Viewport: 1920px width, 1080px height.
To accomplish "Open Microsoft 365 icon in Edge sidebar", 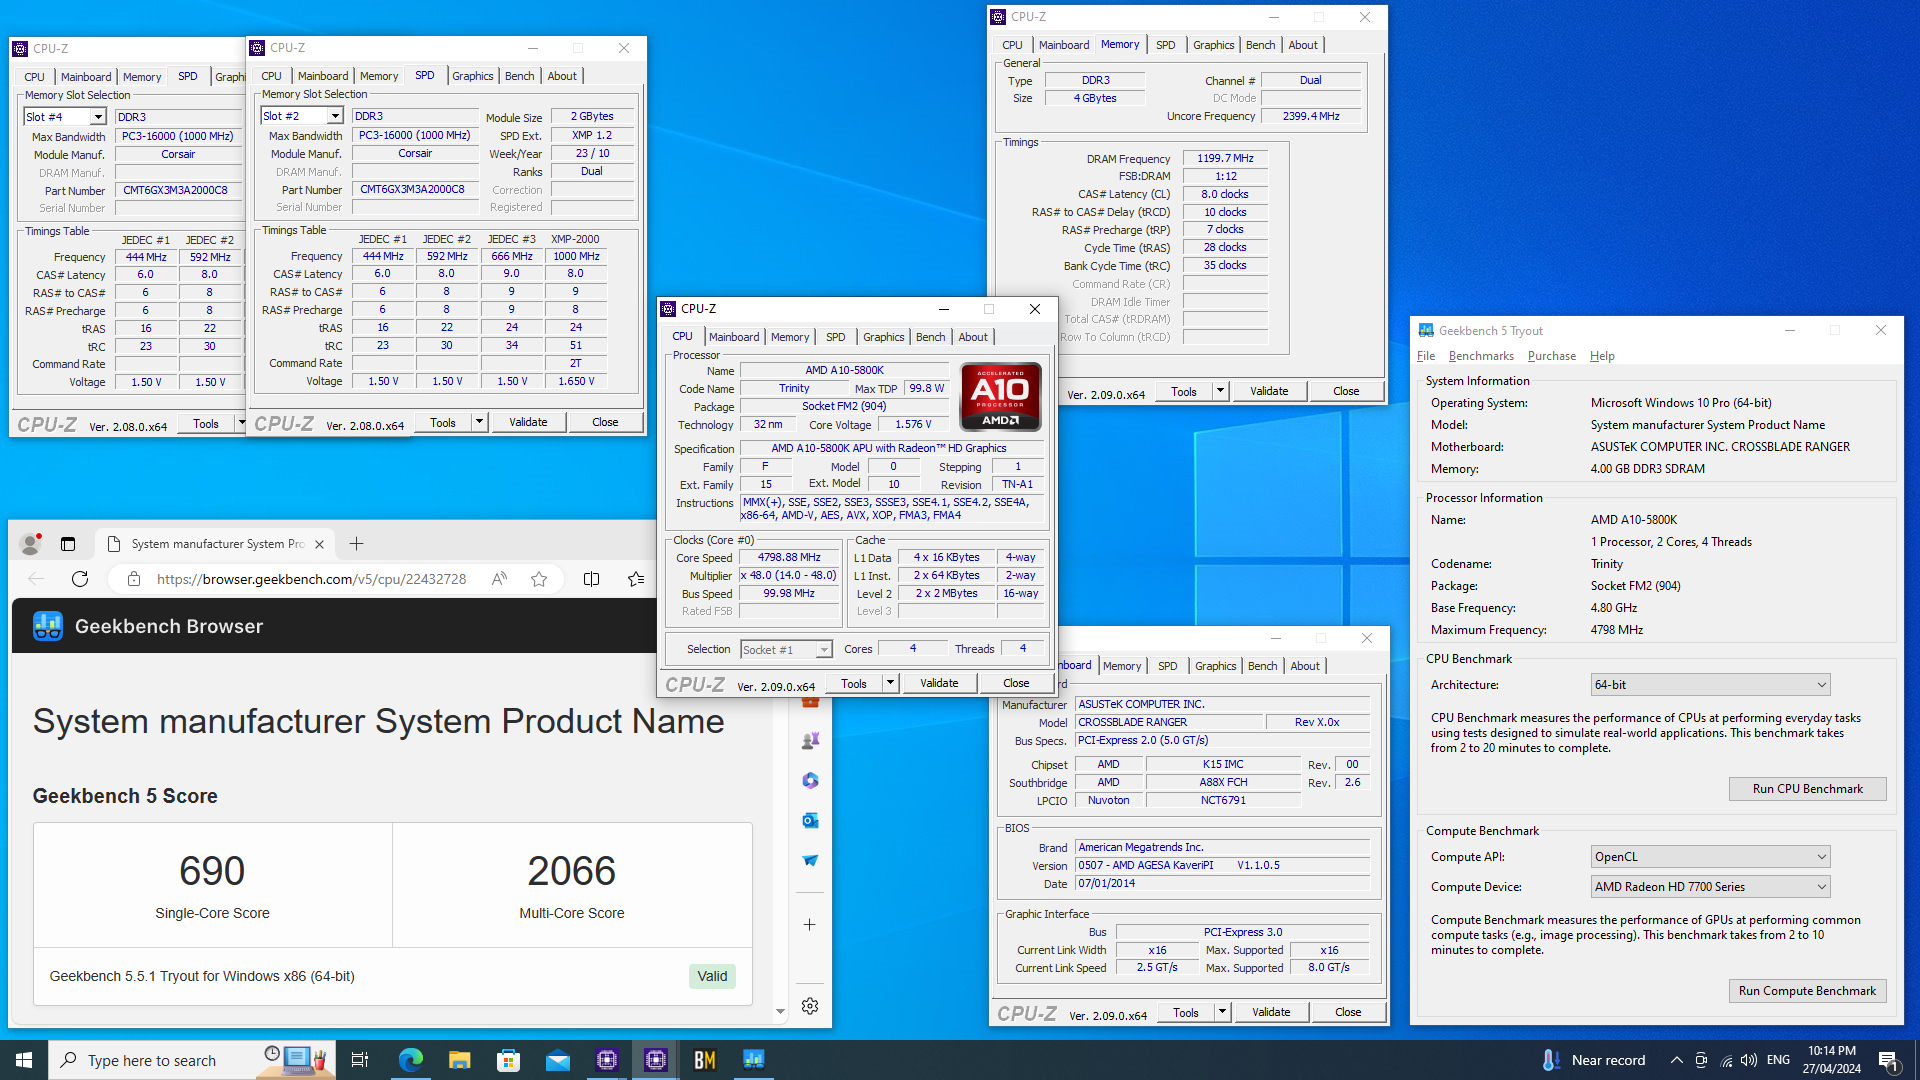I will [x=810, y=780].
